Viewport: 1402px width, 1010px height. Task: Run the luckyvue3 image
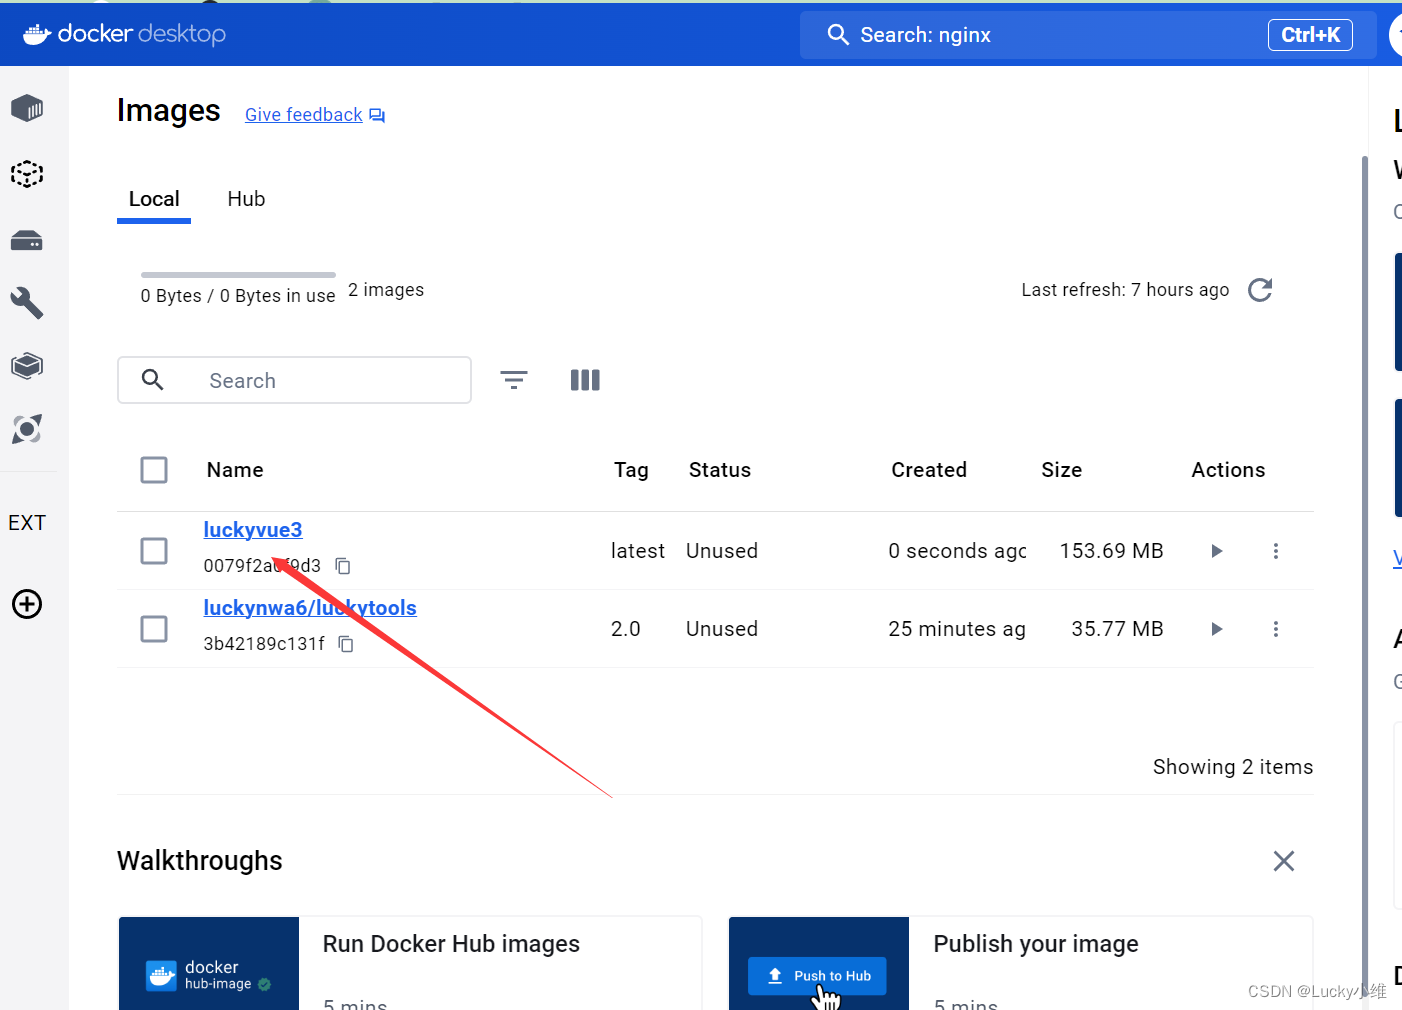pos(1217,551)
